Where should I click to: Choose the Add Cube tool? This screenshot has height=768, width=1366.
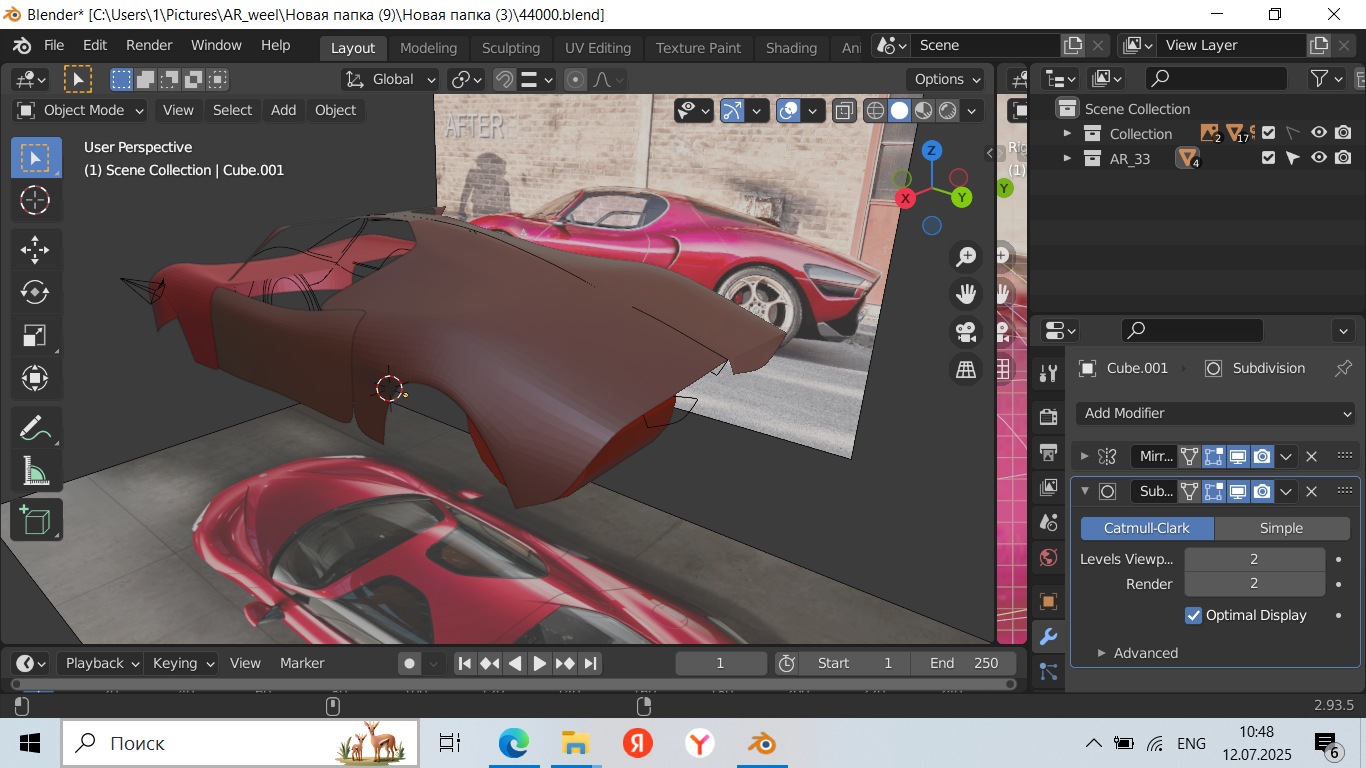pyautogui.click(x=35, y=520)
